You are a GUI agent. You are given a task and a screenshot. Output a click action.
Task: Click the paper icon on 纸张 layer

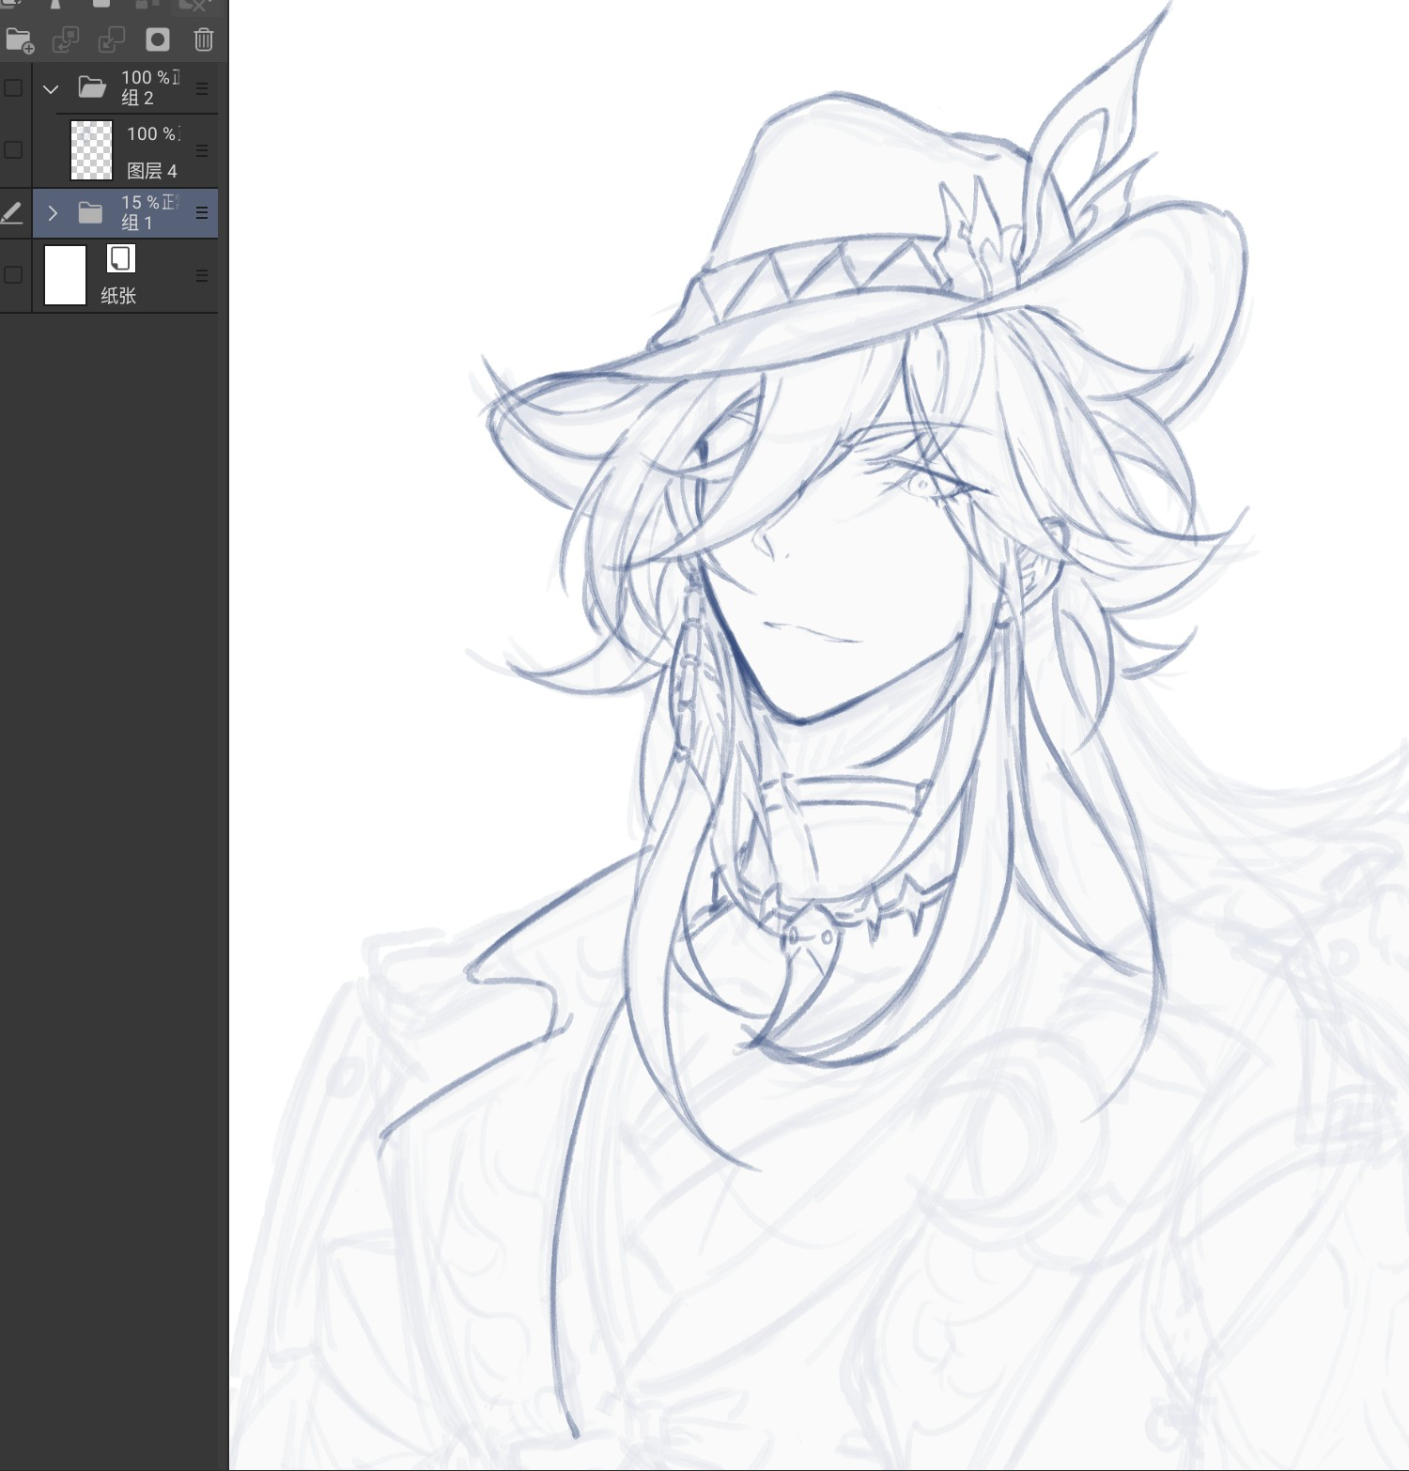pyautogui.click(x=121, y=259)
